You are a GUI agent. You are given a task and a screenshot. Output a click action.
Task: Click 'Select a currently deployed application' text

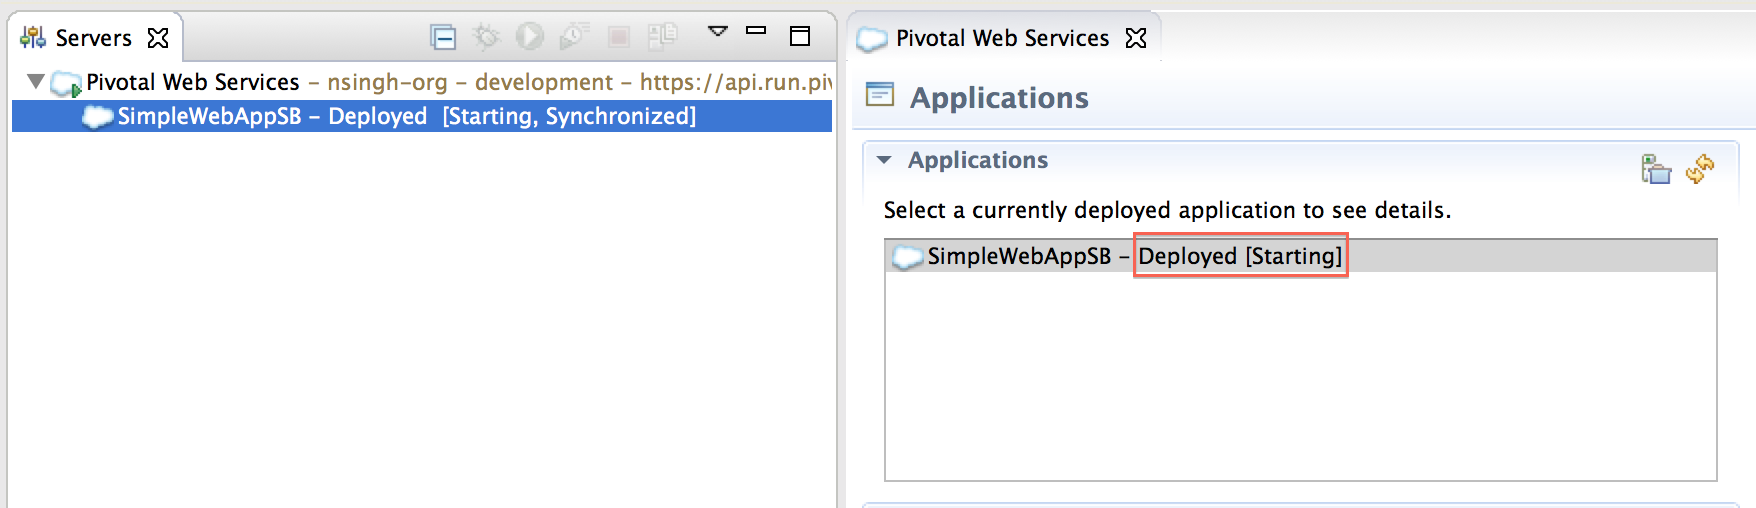pos(1167,210)
